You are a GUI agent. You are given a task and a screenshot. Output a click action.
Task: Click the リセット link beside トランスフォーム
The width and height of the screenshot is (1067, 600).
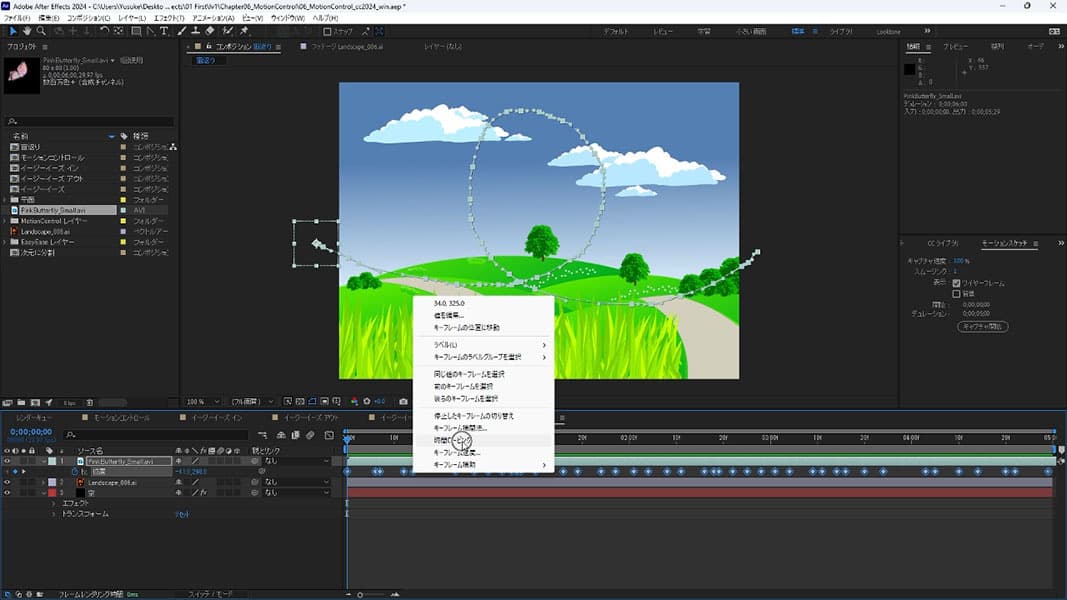[182, 514]
